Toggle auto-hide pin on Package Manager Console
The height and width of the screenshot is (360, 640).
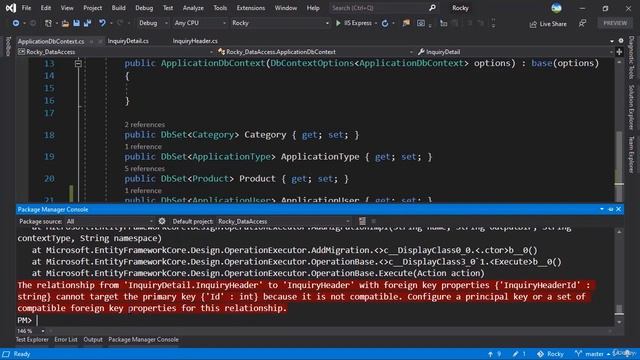[611, 209]
